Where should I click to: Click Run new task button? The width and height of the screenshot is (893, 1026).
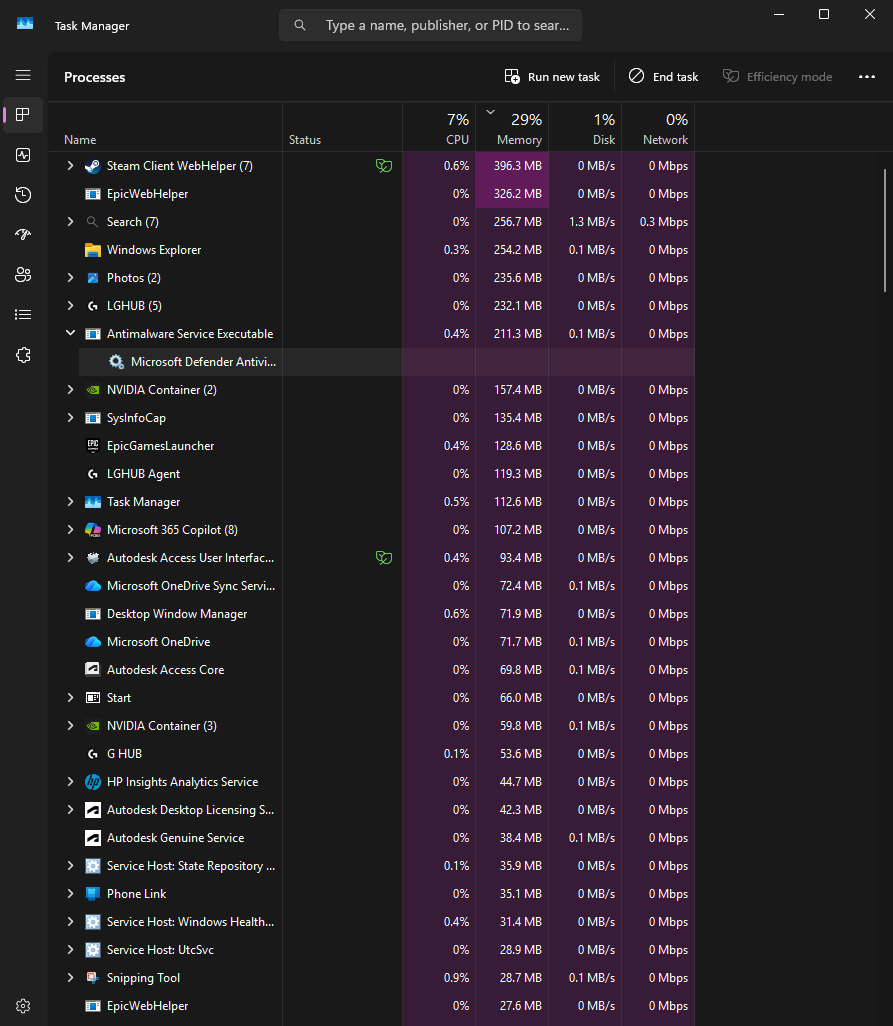pyautogui.click(x=552, y=77)
